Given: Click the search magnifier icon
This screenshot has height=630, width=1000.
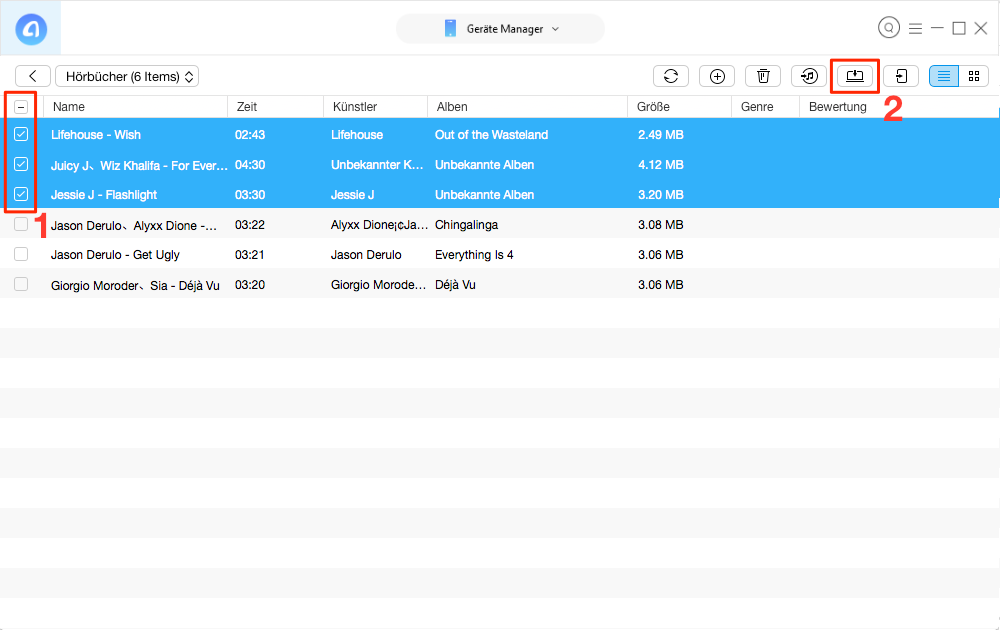Looking at the screenshot, I should [x=888, y=28].
